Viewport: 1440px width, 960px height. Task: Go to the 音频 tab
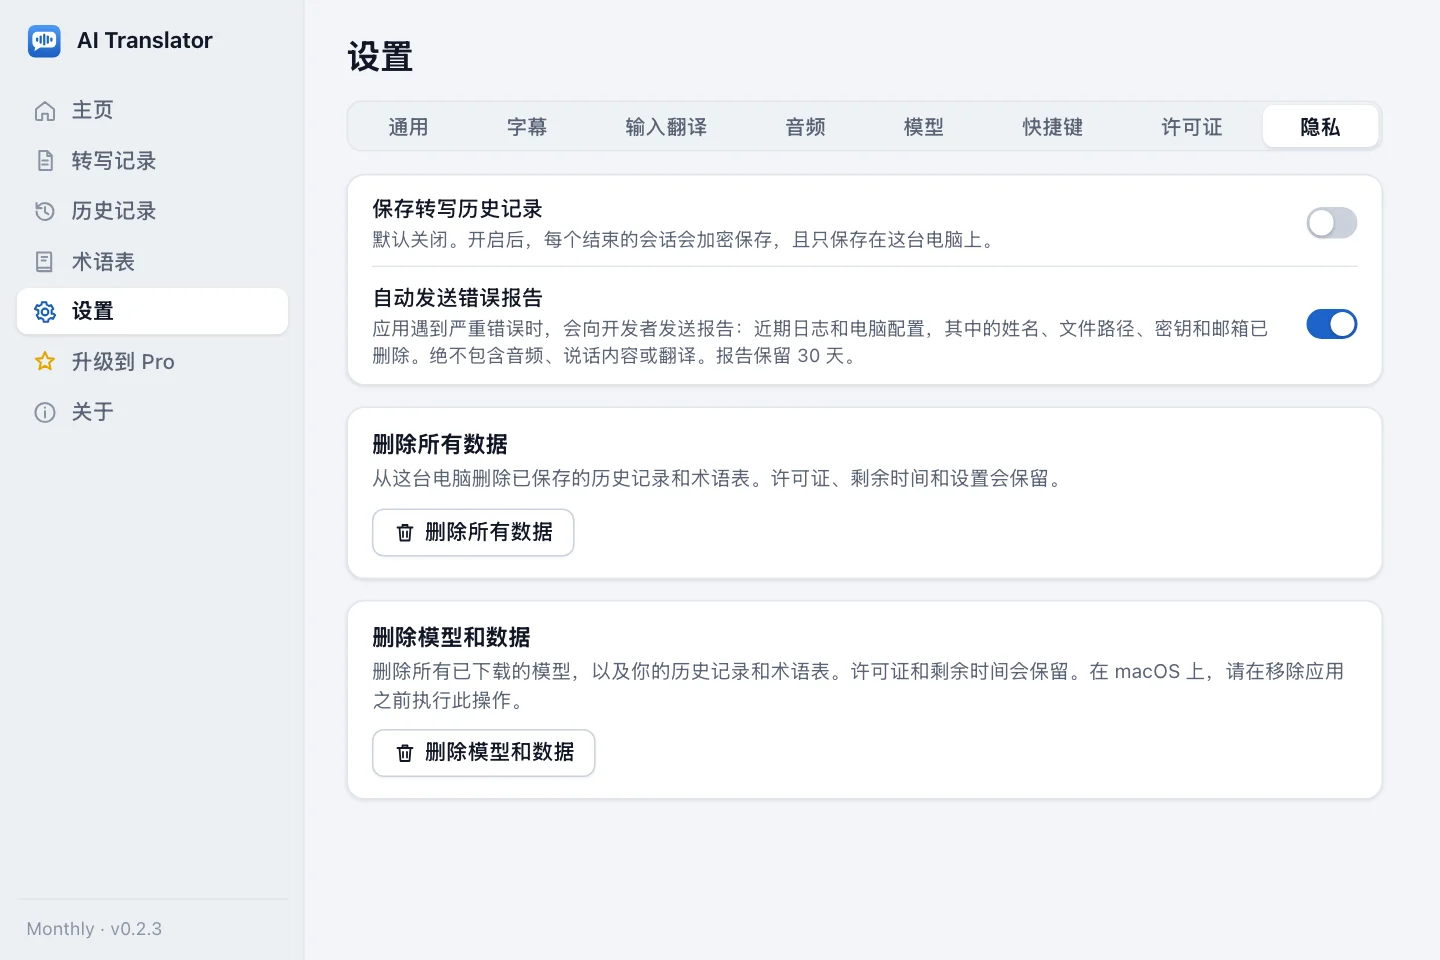(x=805, y=127)
